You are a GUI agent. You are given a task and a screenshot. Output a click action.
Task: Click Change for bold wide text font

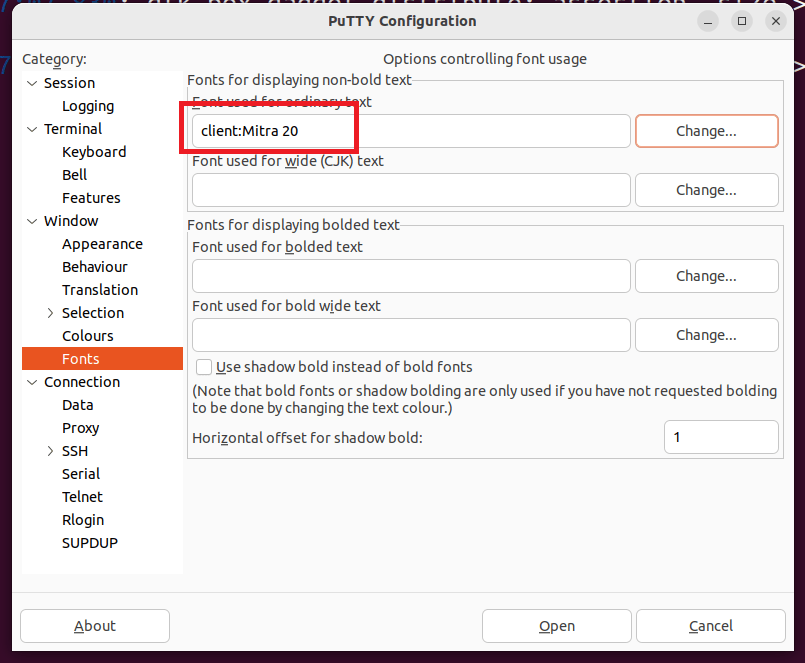[x=706, y=335]
